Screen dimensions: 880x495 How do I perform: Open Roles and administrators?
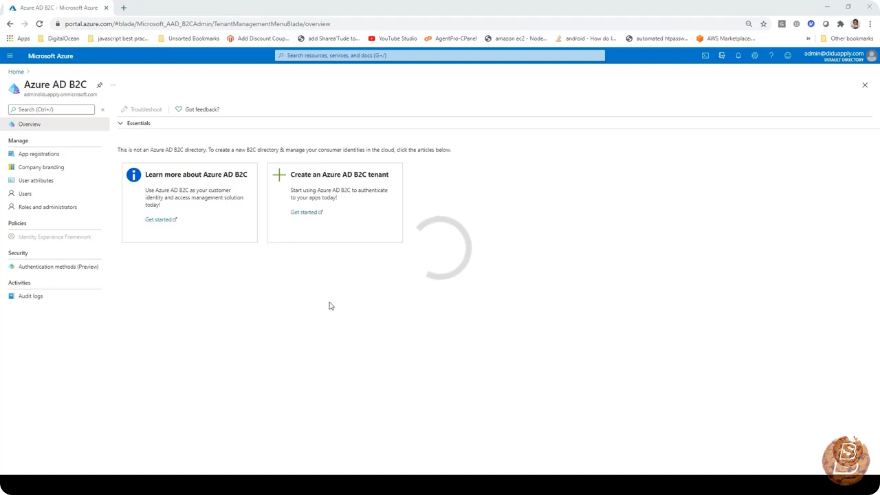47,207
